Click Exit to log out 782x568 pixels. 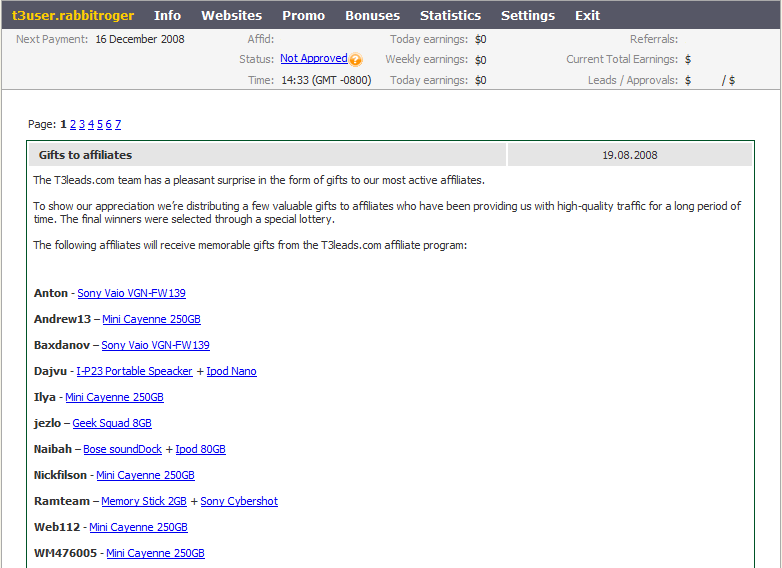click(587, 15)
